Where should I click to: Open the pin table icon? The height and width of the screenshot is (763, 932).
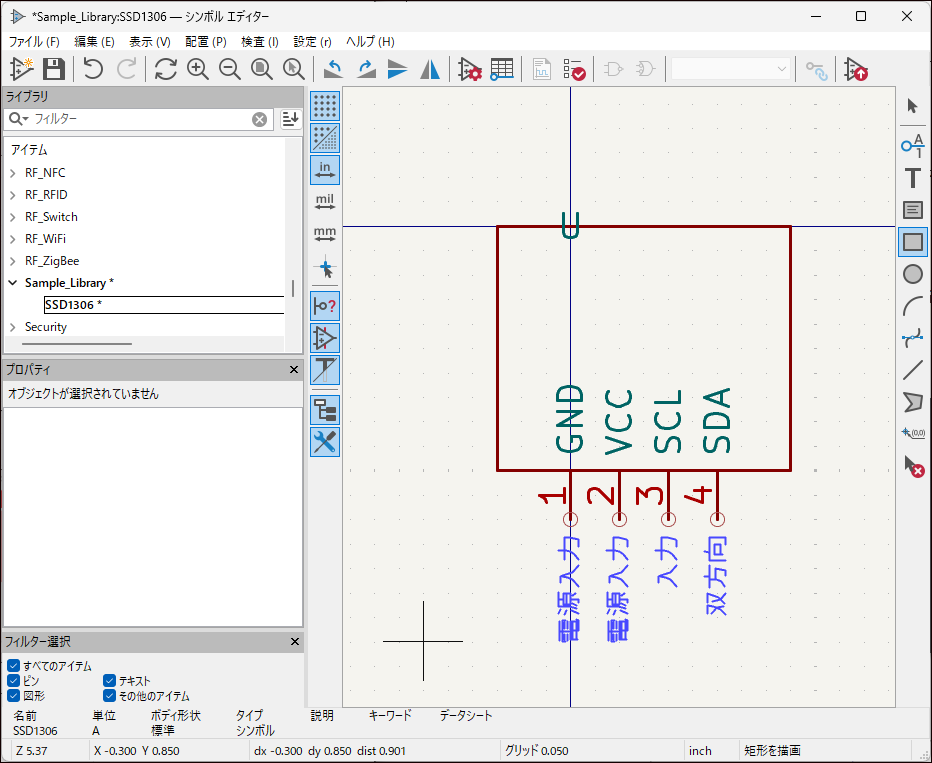pyautogui.click(x=501, y=69)
